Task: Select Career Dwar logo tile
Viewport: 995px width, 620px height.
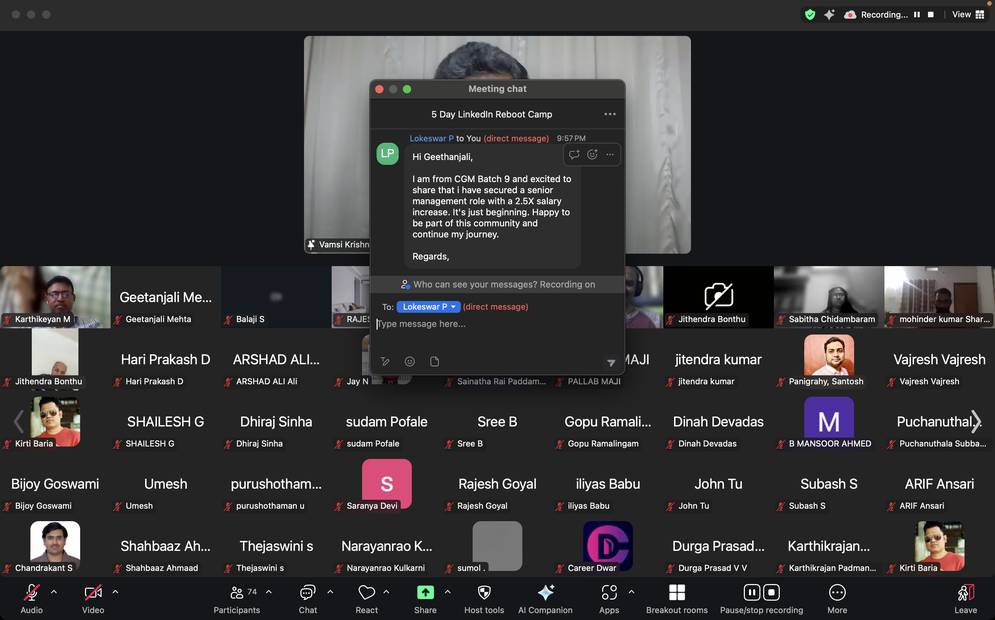Action: (x=608, y=546)
